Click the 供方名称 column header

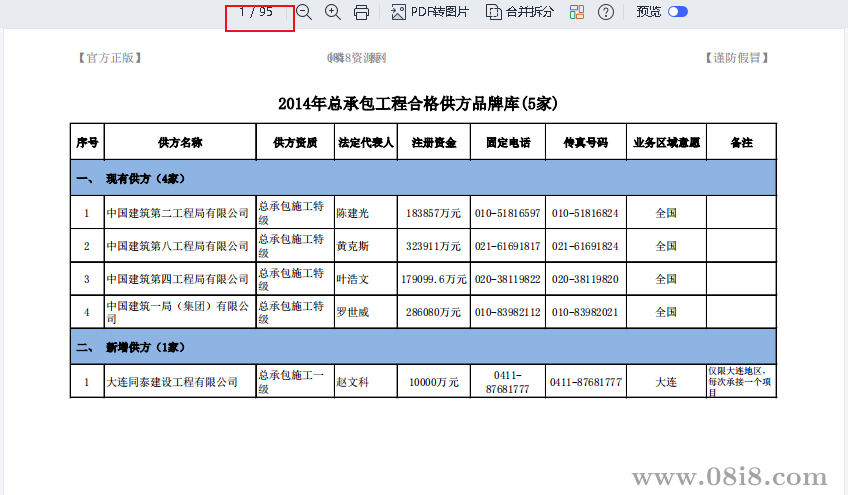pyautogui.click(x=180, y=142)
